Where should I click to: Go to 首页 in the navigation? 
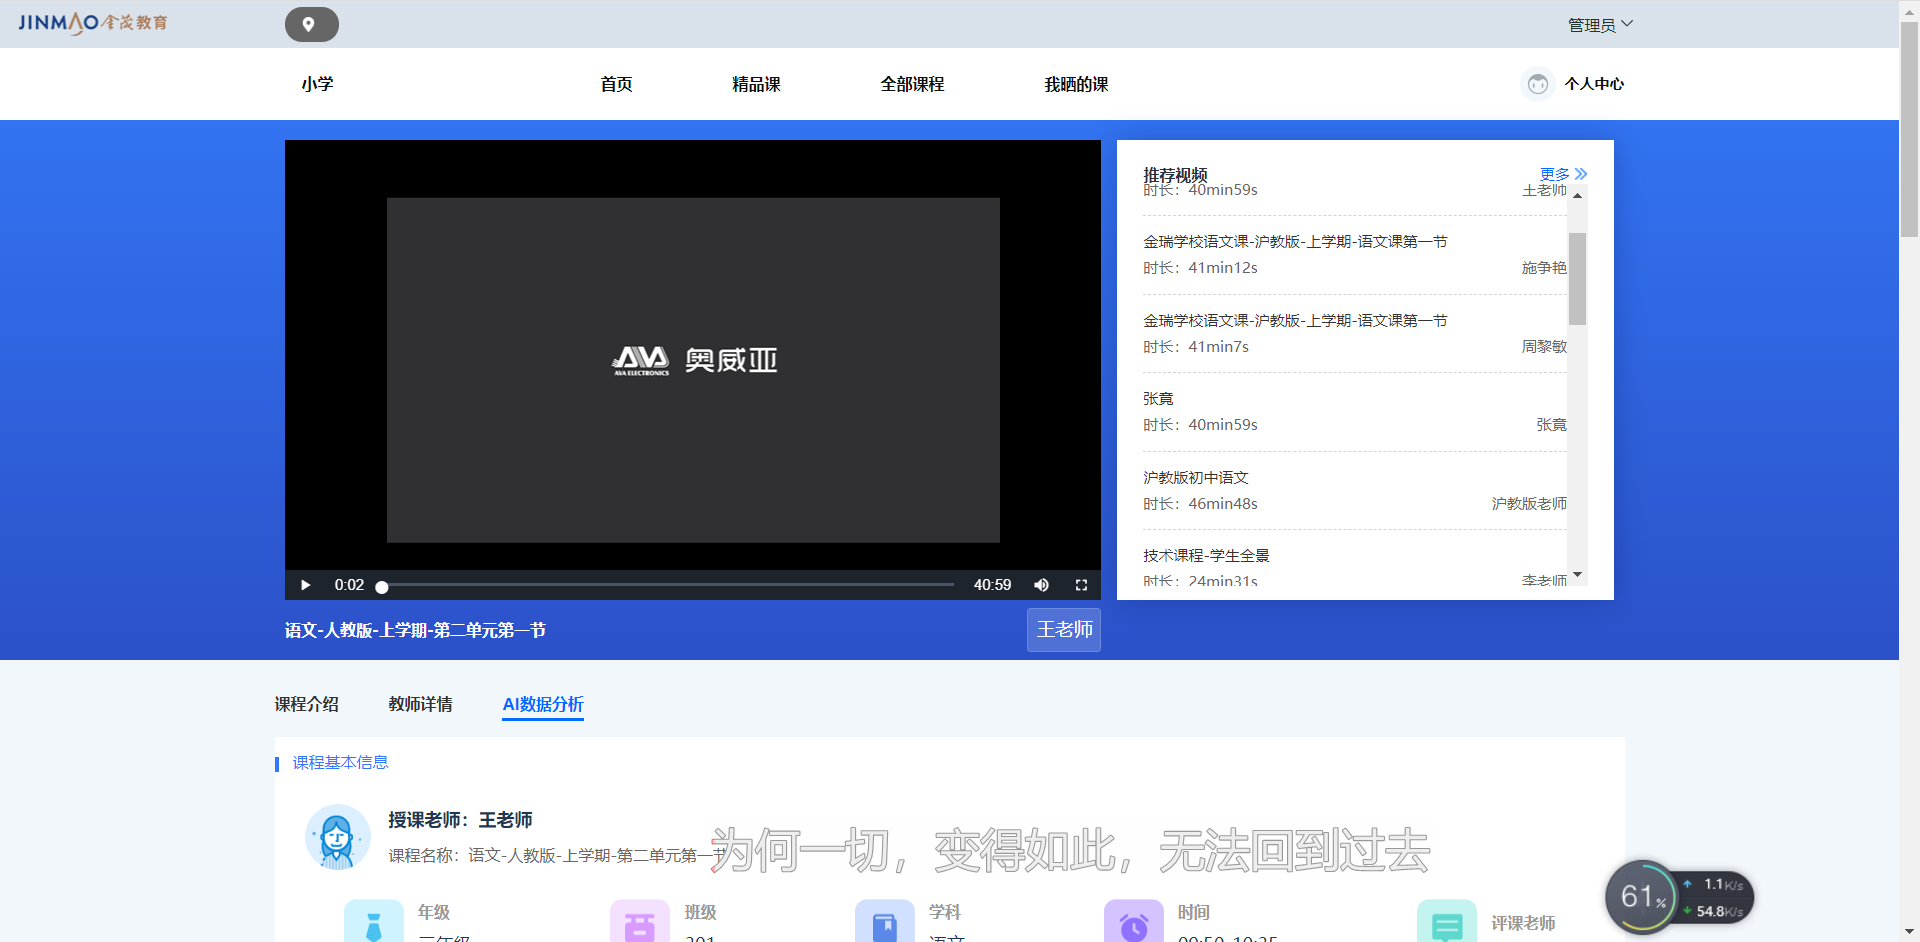[616, 84]
